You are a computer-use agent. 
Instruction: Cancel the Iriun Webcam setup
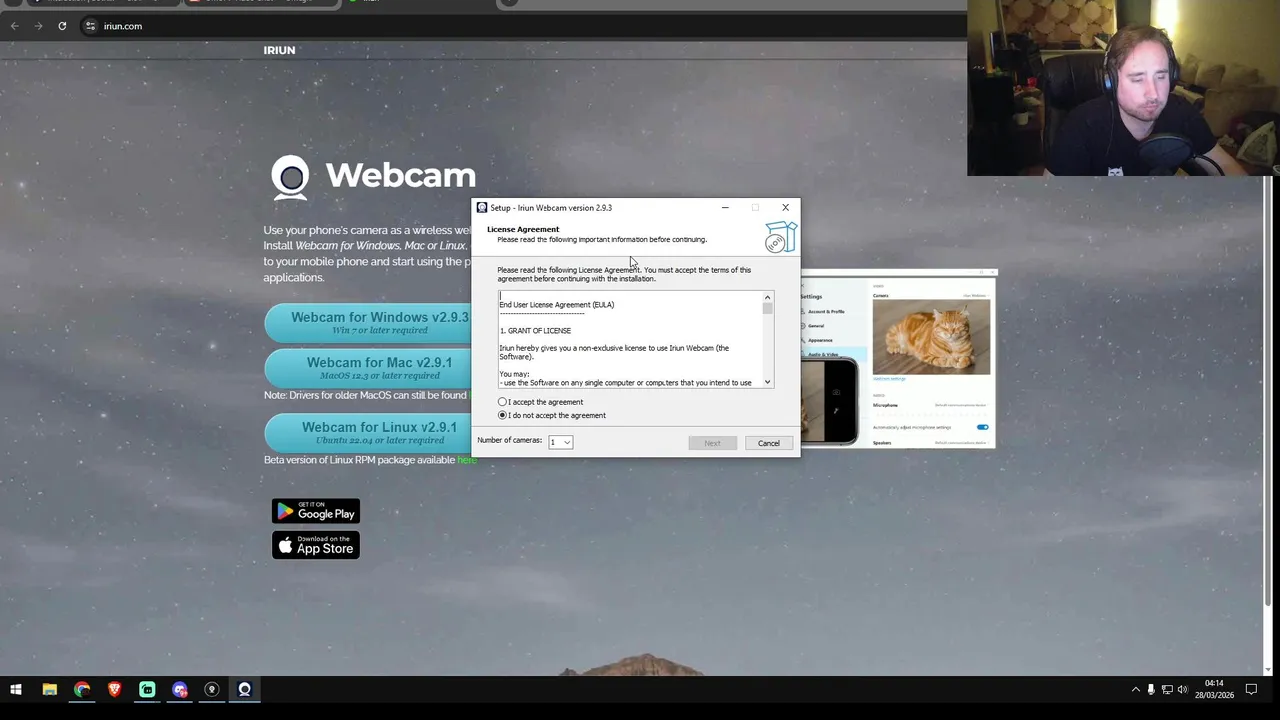(768, 443)
